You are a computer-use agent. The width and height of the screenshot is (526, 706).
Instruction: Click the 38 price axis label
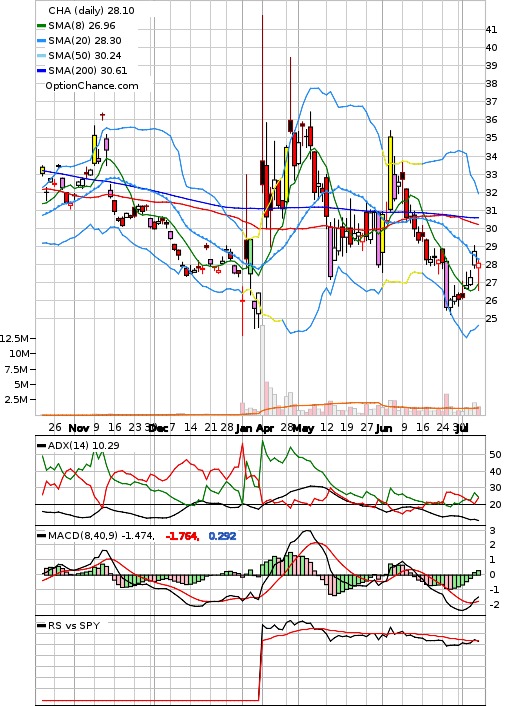(491, 84)
